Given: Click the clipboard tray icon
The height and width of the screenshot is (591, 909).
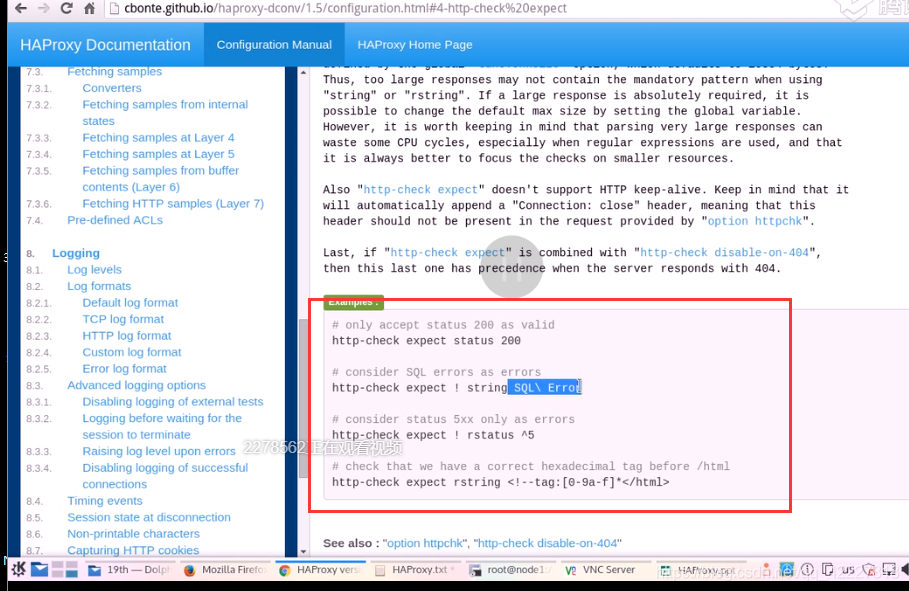Looking at the screenshot, I should pos(828,570).
